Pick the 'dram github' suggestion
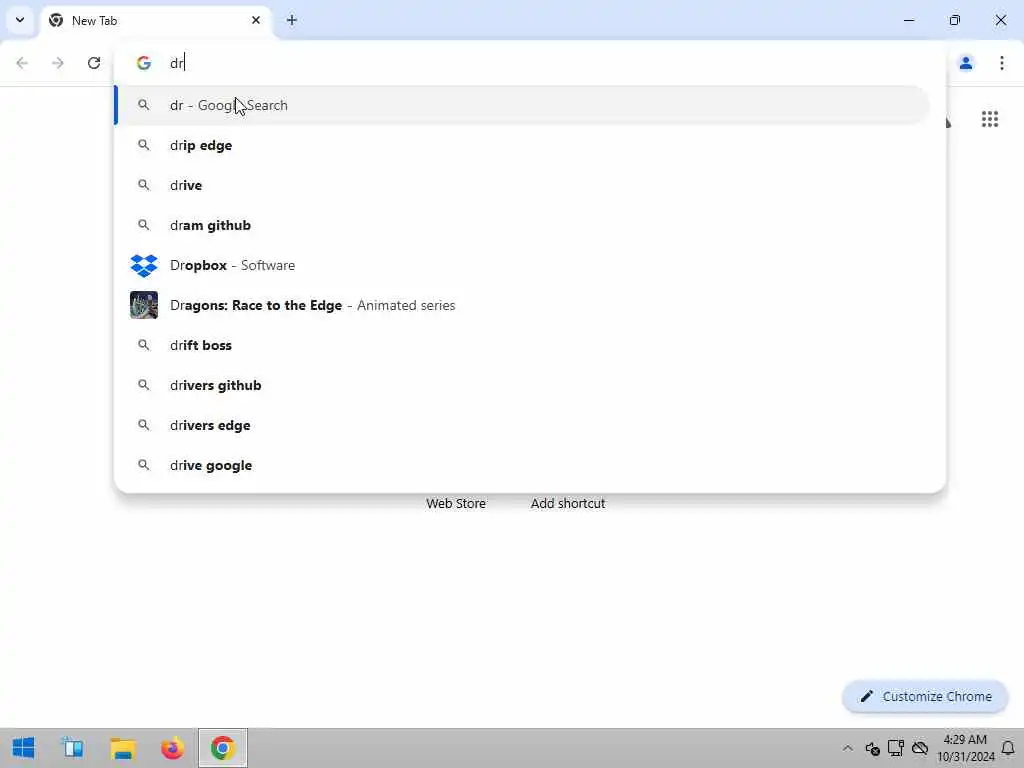 pos(522,225)
